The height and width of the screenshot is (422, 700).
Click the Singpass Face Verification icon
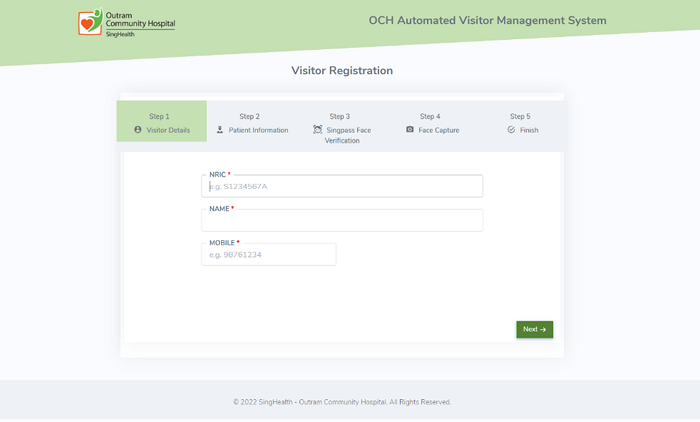317,130
